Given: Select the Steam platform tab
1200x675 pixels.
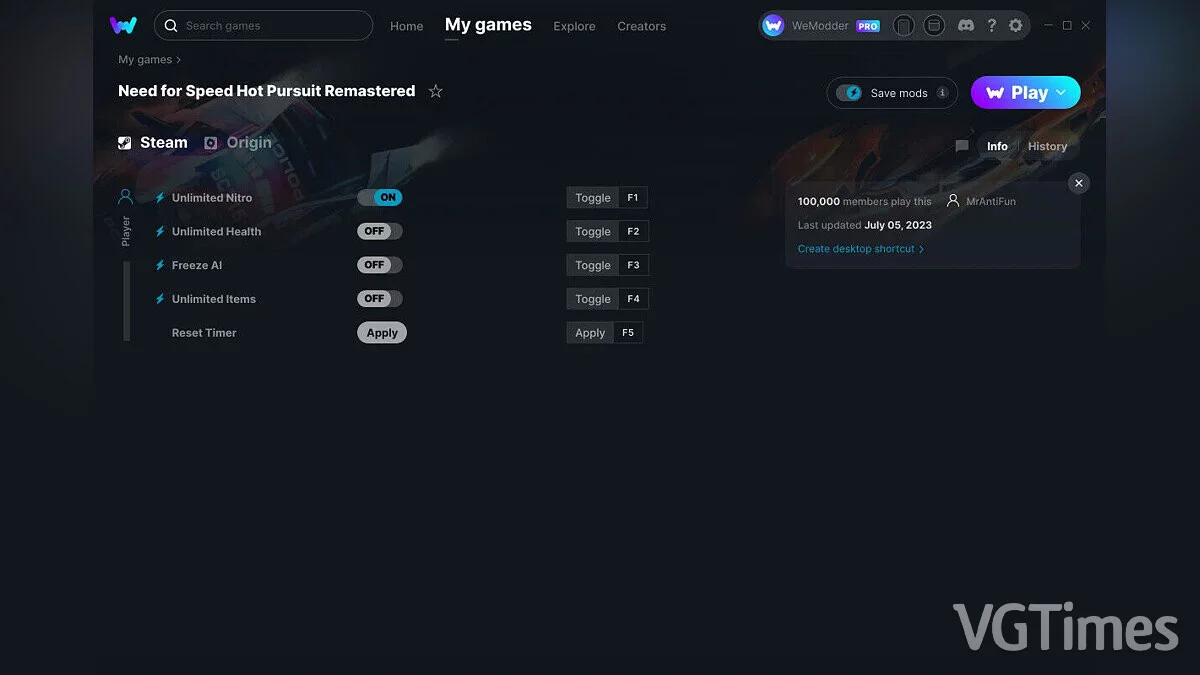Looking at the screenshot, I should (153, 143).
